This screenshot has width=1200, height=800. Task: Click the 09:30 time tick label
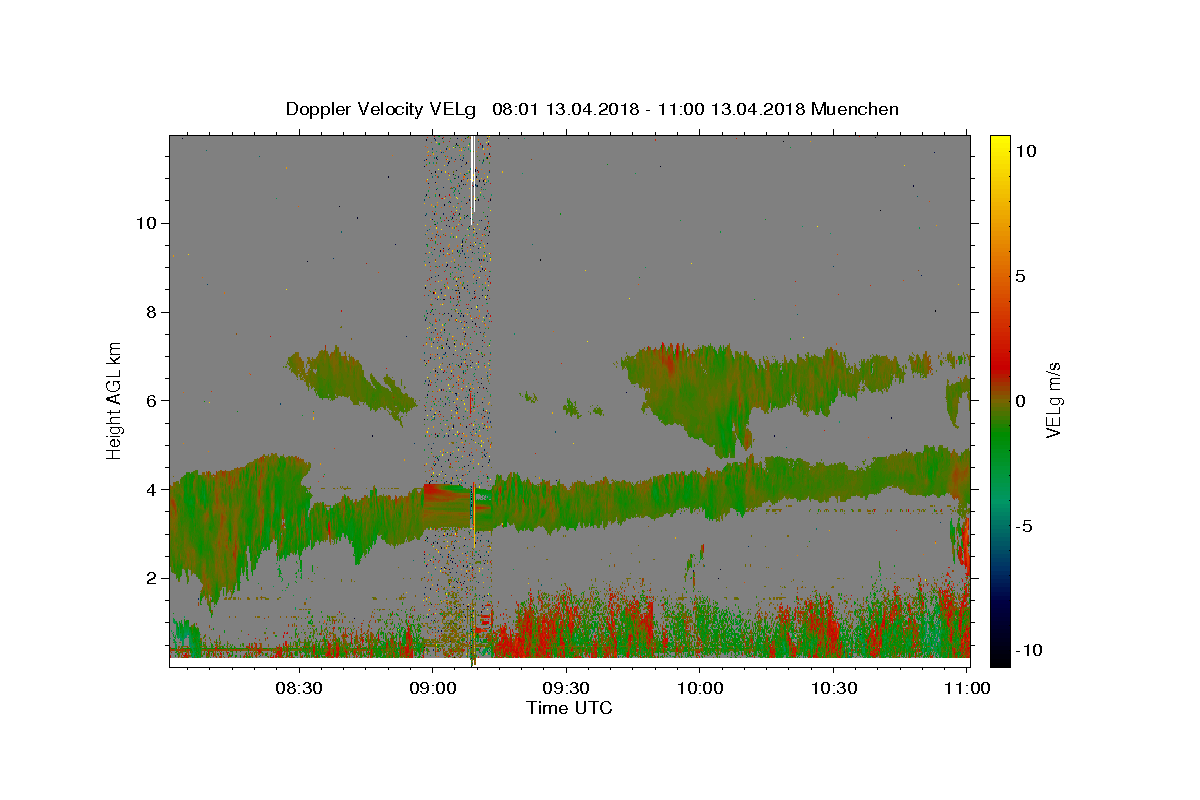click(567, 689)
